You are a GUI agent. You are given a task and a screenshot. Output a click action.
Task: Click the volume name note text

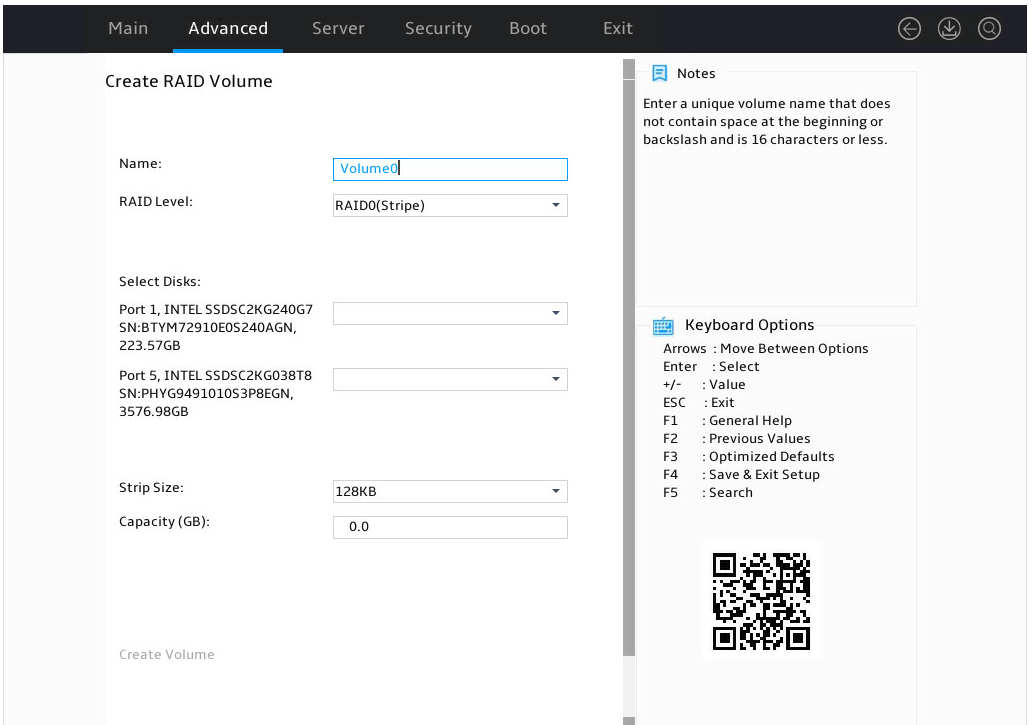(767, 122)
